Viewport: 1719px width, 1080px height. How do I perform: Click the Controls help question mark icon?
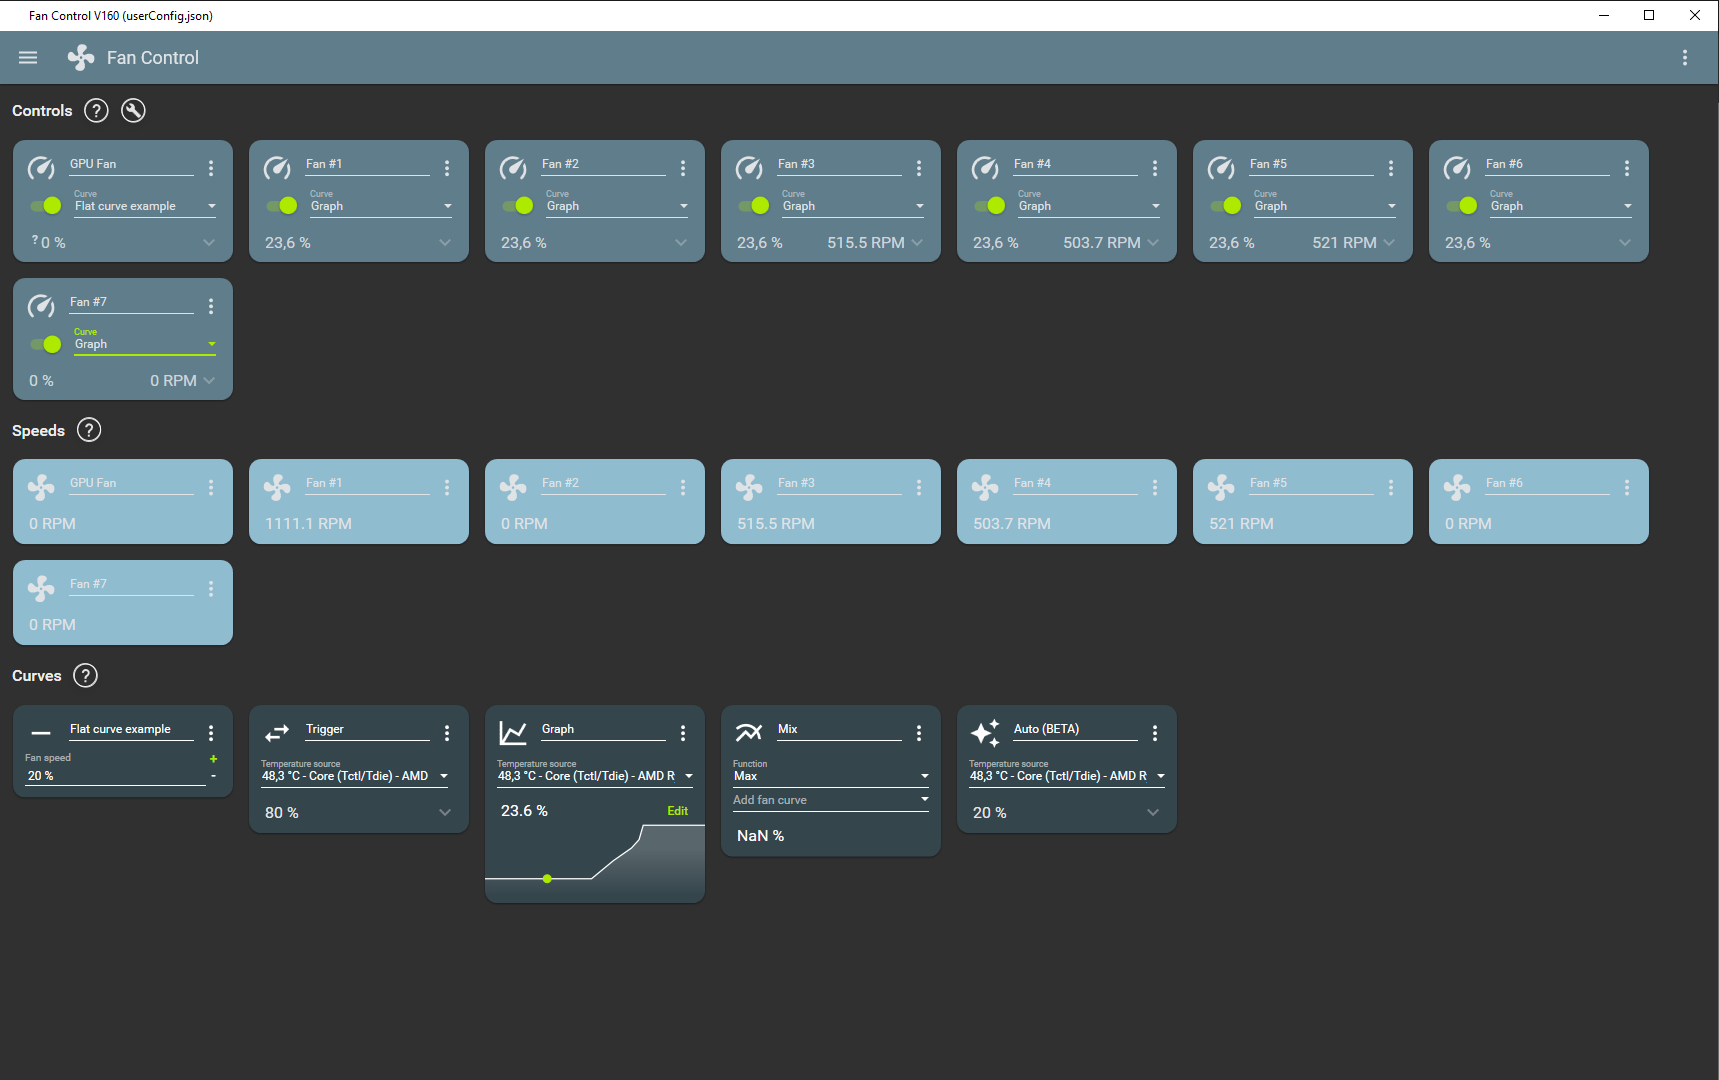coord(96,111)
